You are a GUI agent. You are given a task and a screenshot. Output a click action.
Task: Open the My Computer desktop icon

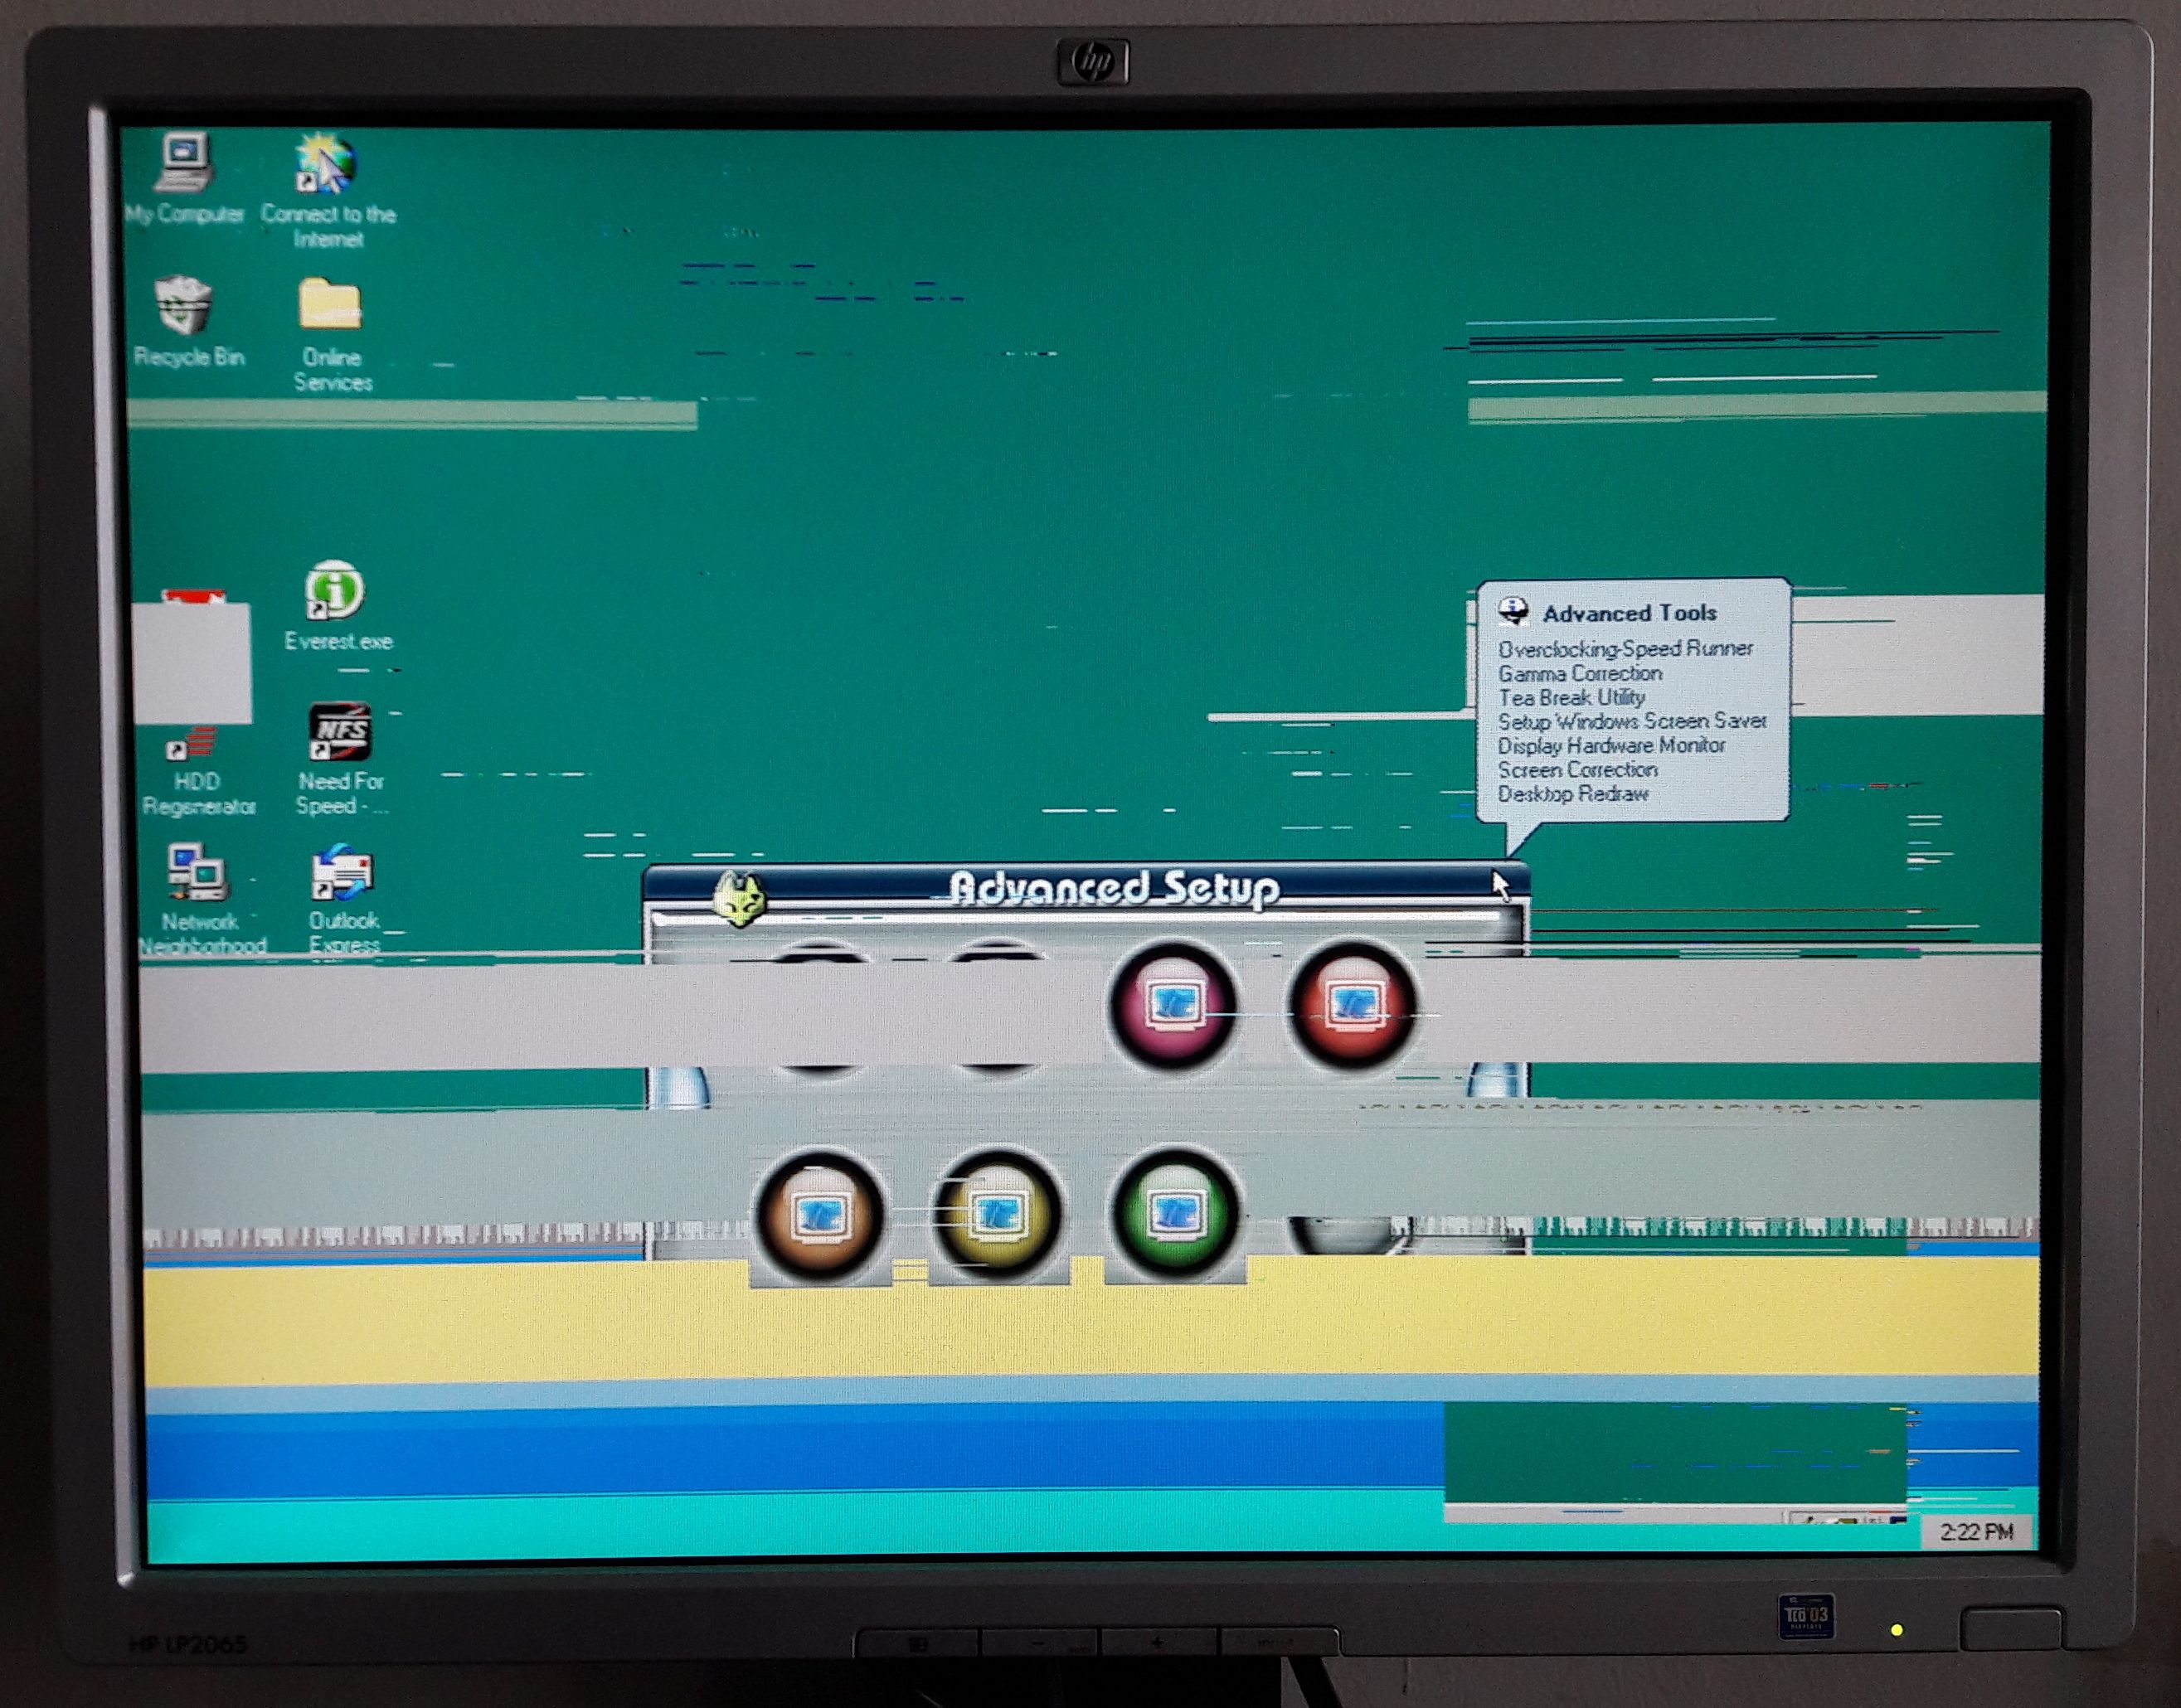pyautogui.click(x=184, y=163)
